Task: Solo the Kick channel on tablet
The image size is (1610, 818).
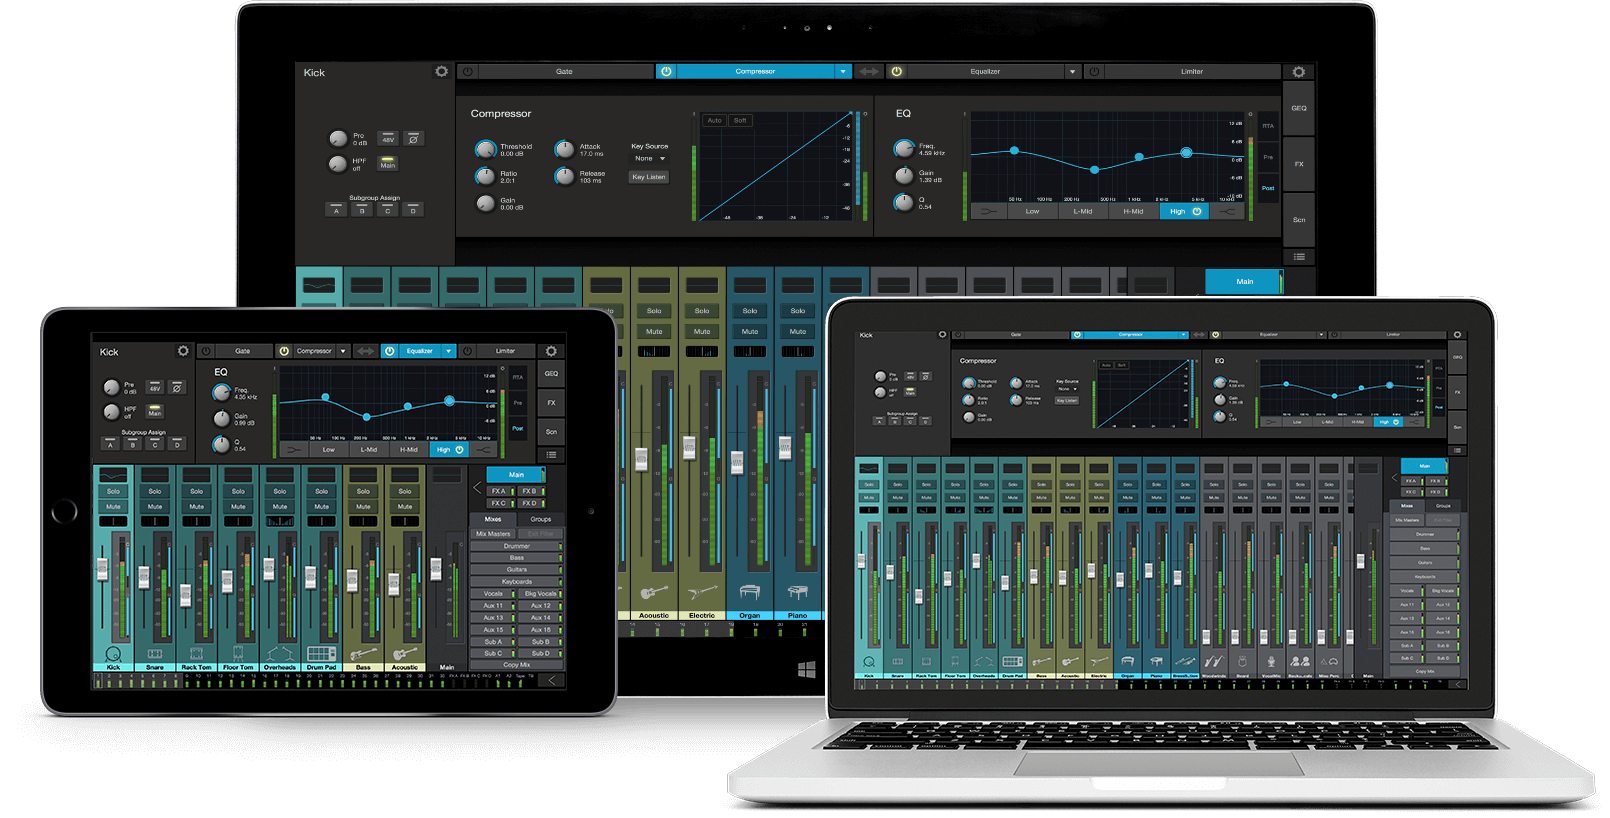Action: pyautogui.click(x=113, y=491)
